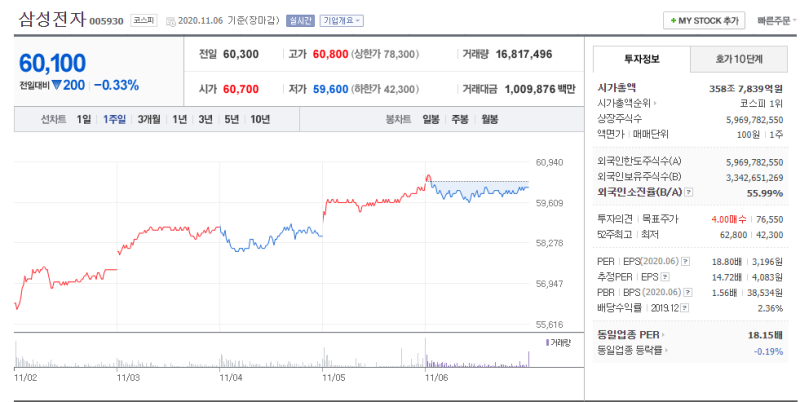Show the 주봉 candlestick chart

tap(460, 119)
